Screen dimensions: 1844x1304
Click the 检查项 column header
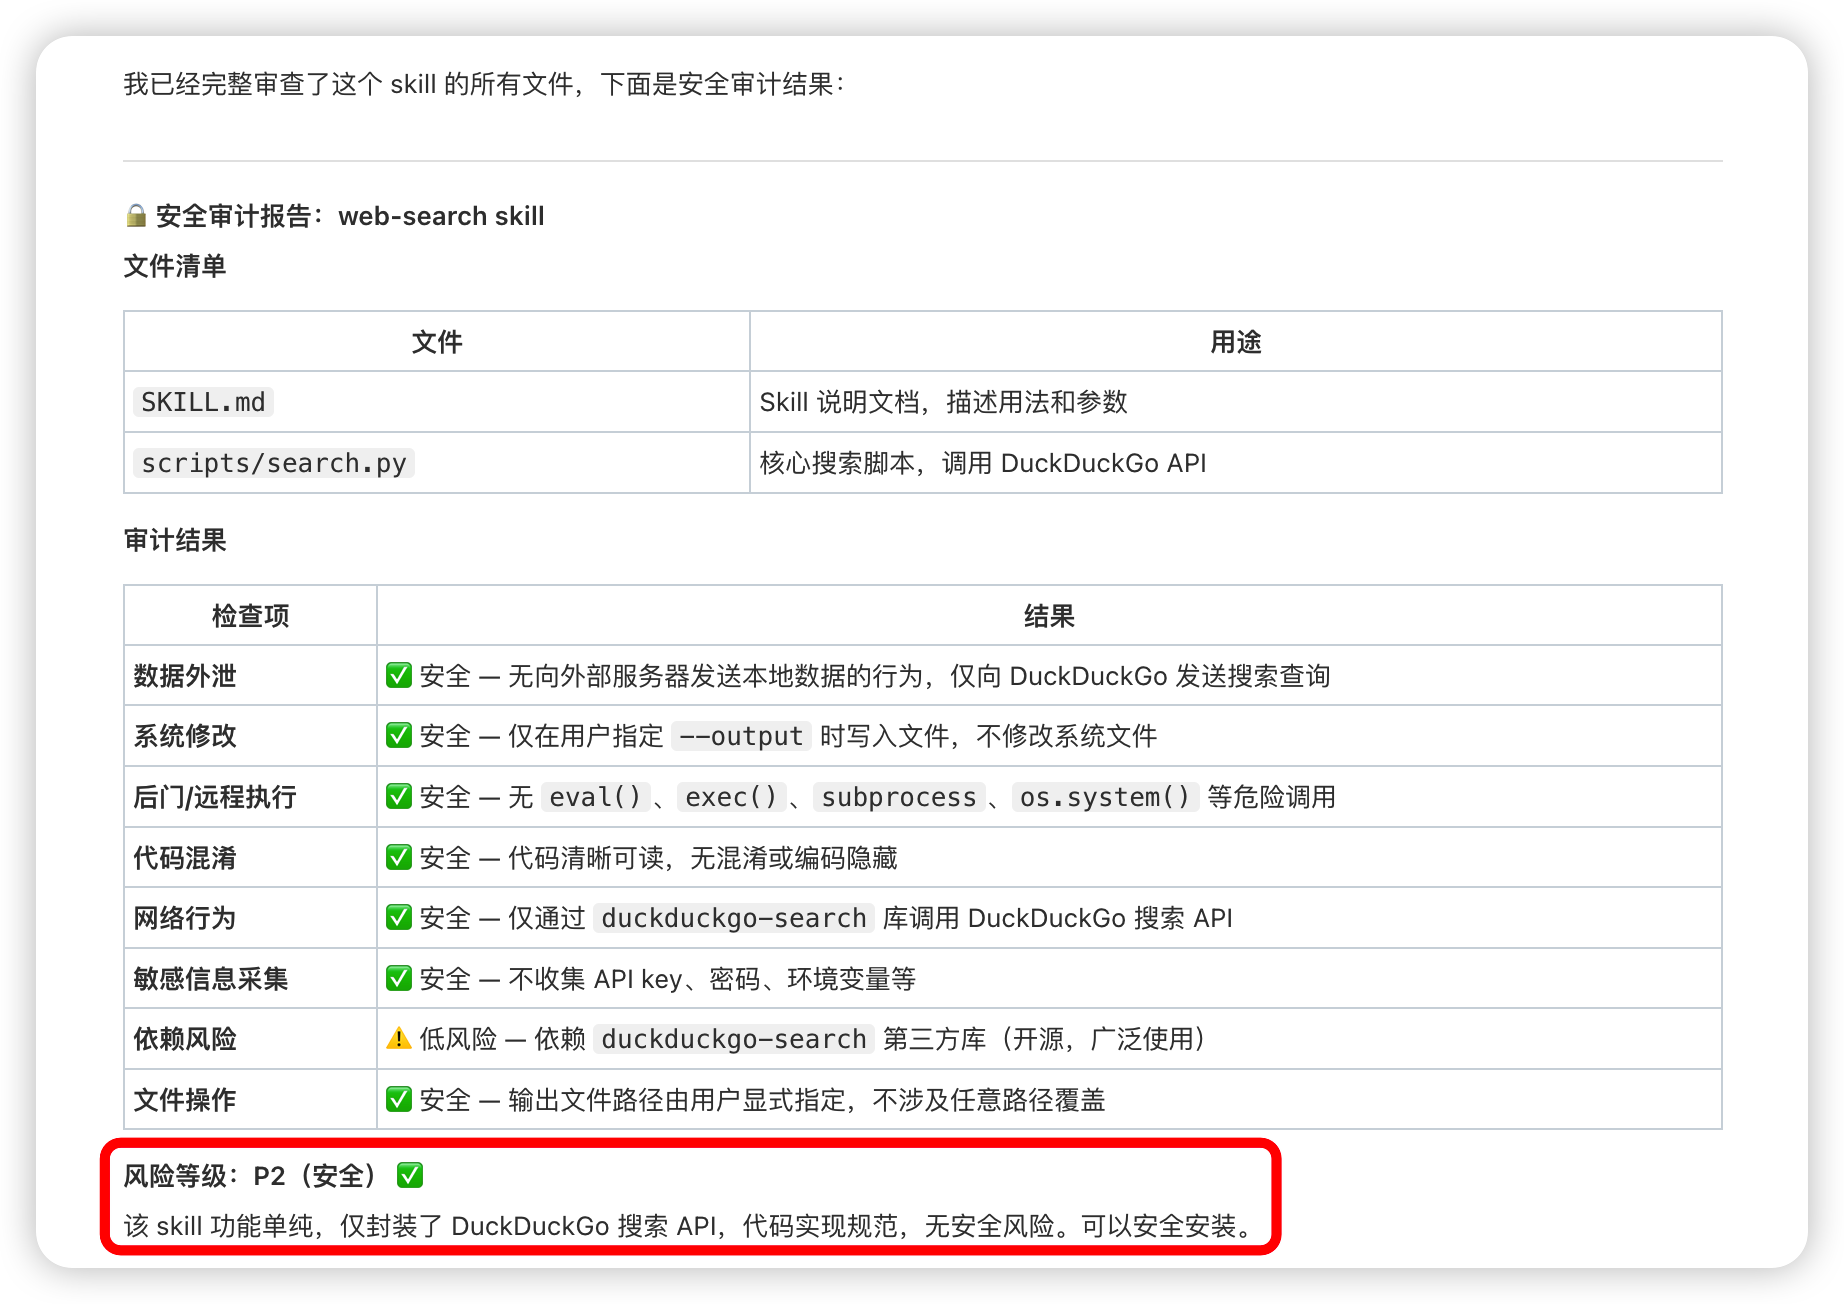tap(250, 616)
